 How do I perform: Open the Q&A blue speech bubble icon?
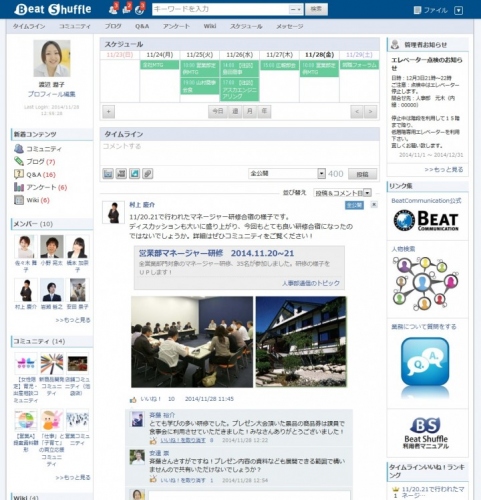tap(425, 362)
